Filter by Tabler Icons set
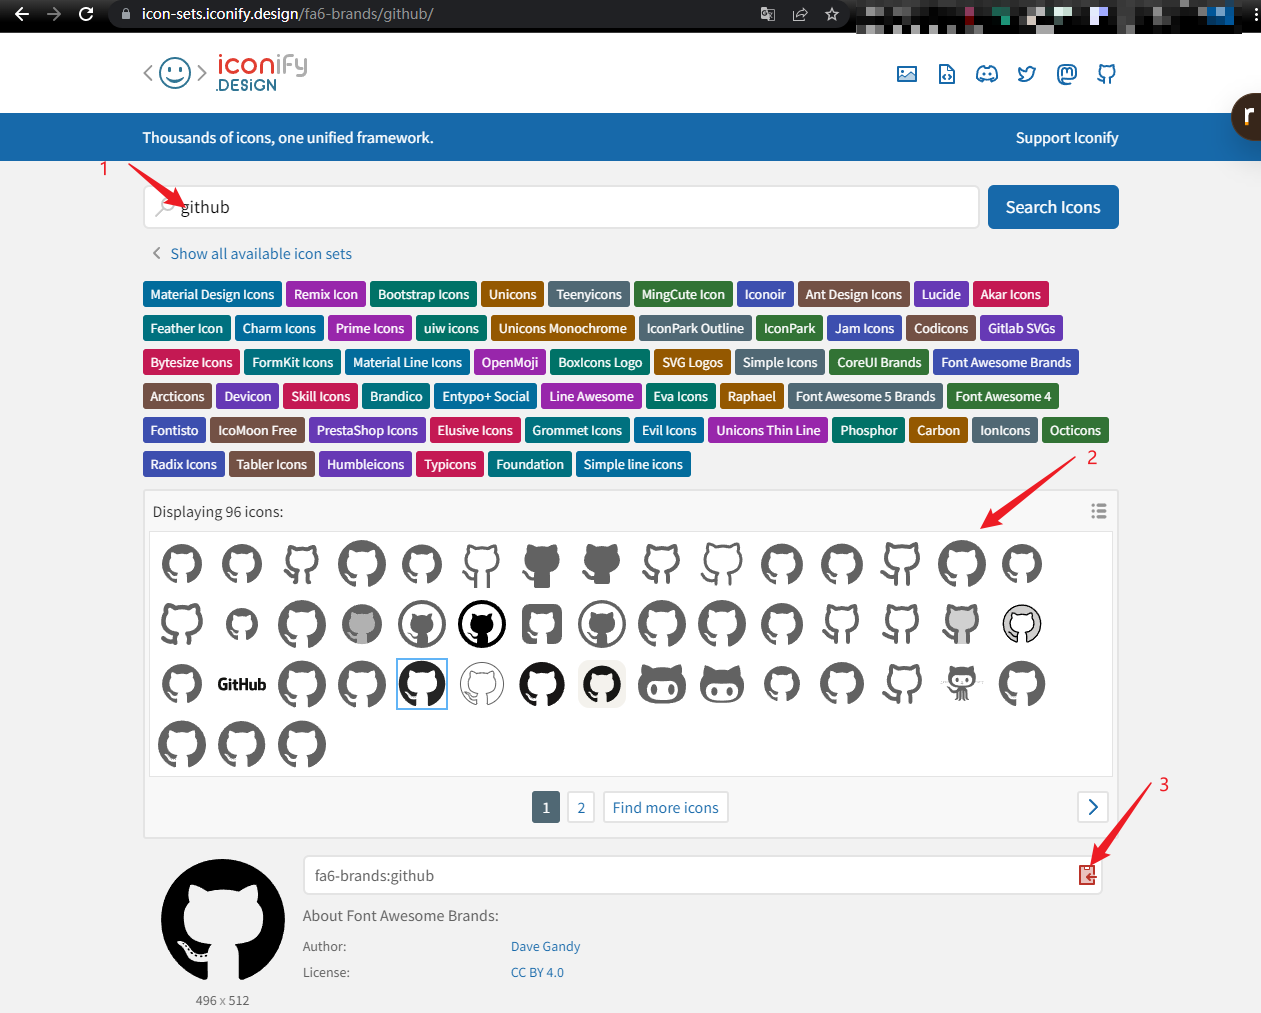The image size is (1261, 1013). coord(272,464)
